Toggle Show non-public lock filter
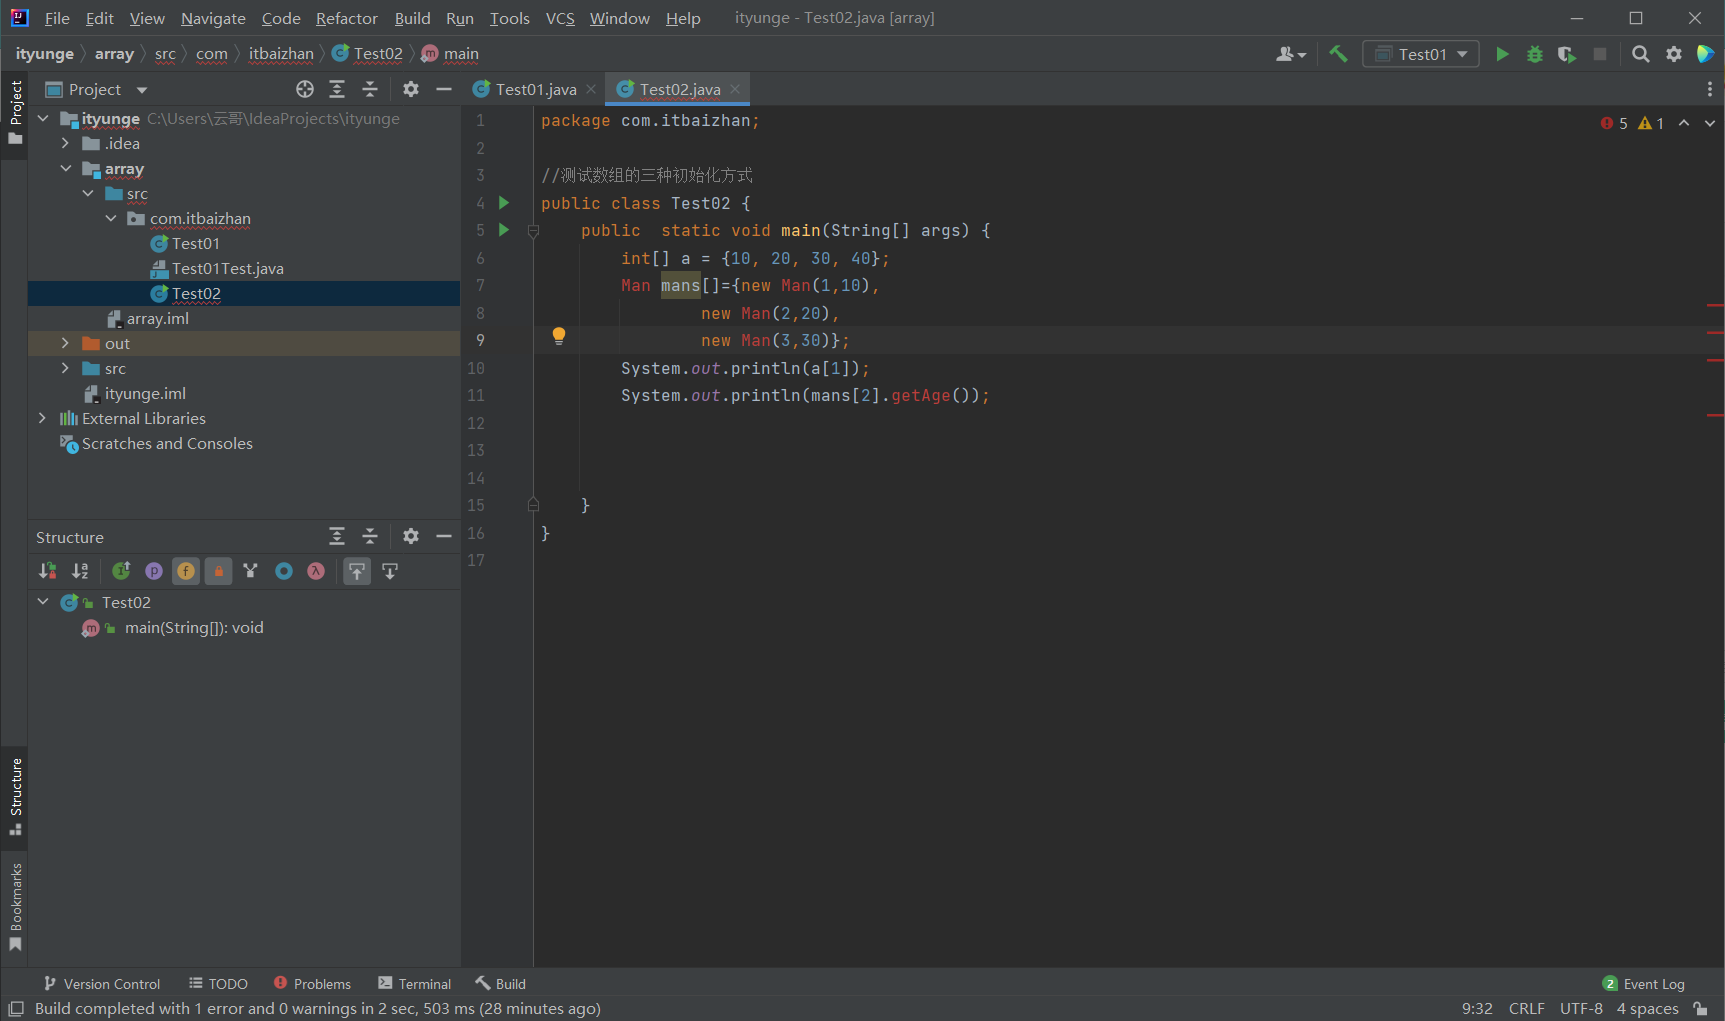1725x1021 pixels. (219, 571)
